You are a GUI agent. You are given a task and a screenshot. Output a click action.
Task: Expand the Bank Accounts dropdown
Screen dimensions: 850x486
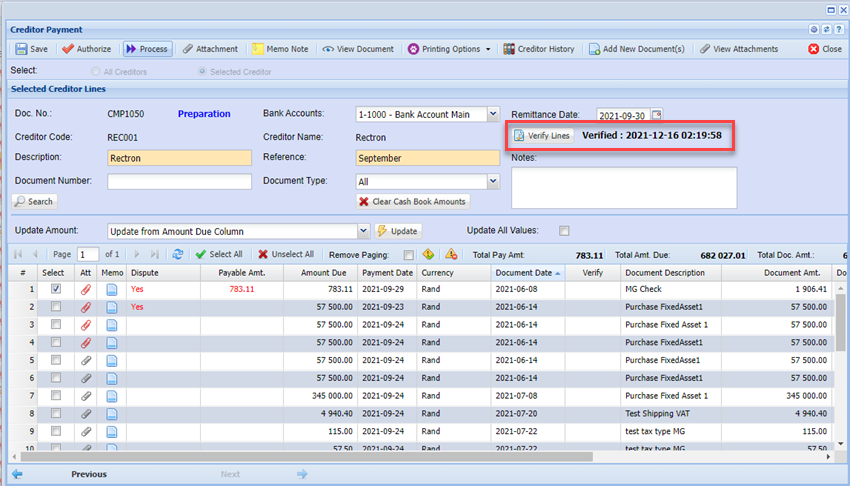pyautogui.click(x=492, y=115)
